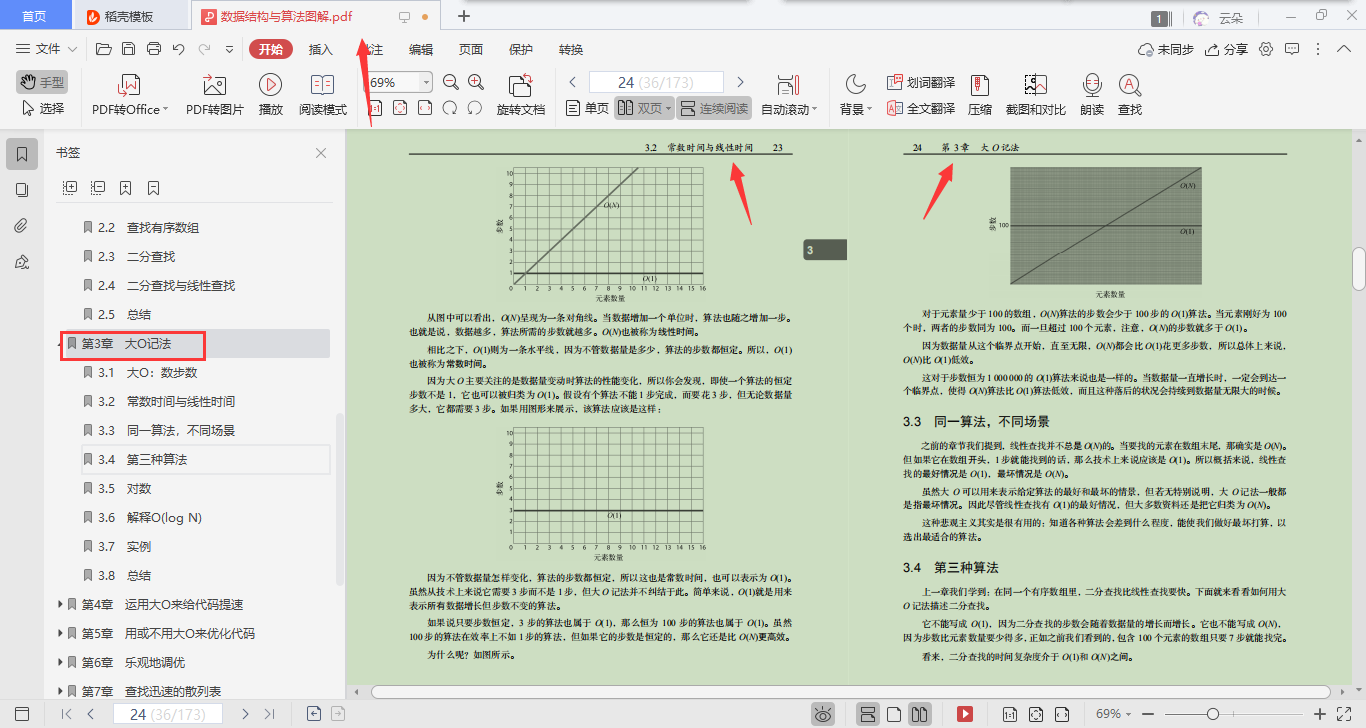Open 阅读模式 reading mode

coord(322,85)
